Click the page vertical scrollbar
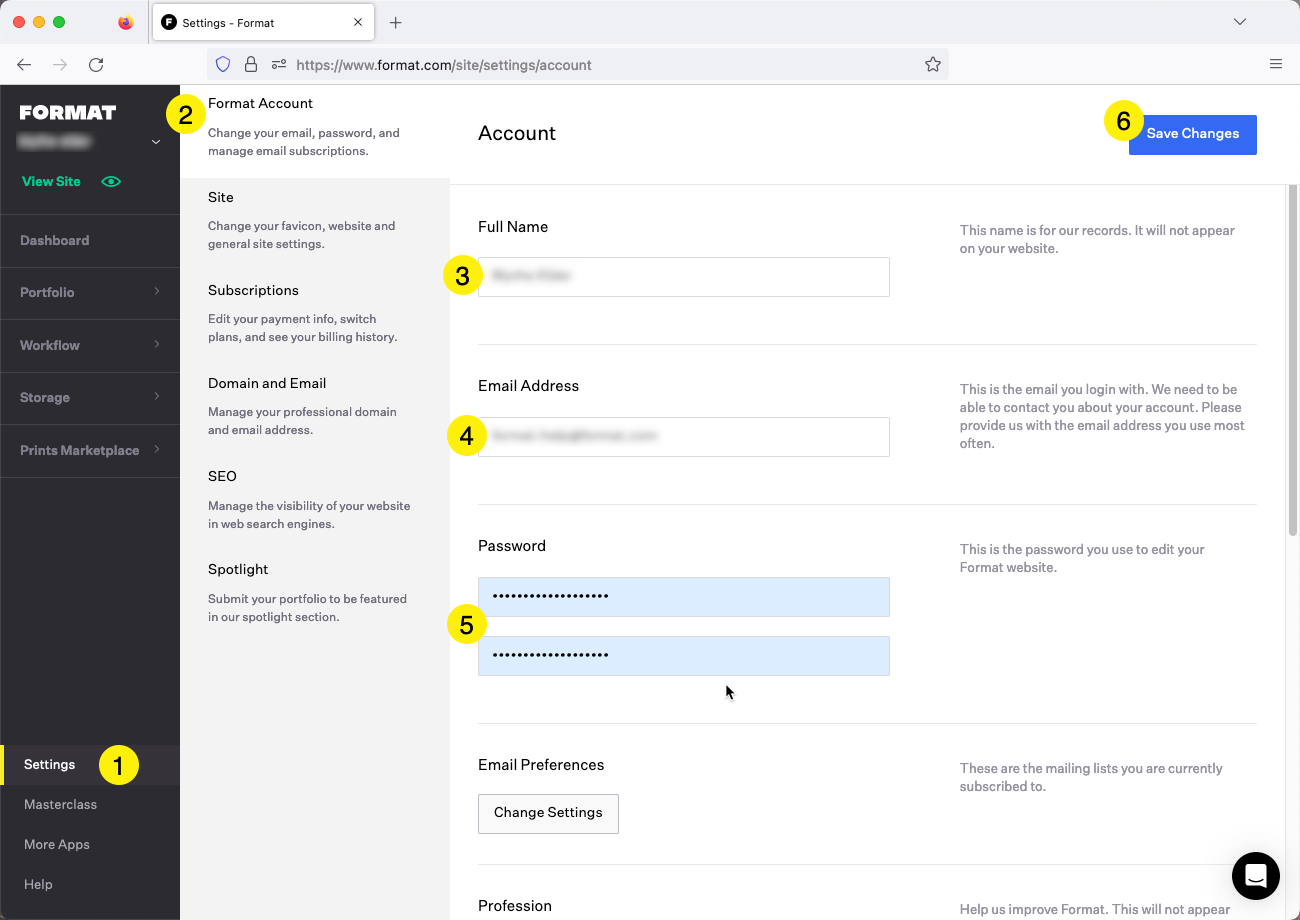Viewport: 1300px width, 920px height. point(1292,360)
